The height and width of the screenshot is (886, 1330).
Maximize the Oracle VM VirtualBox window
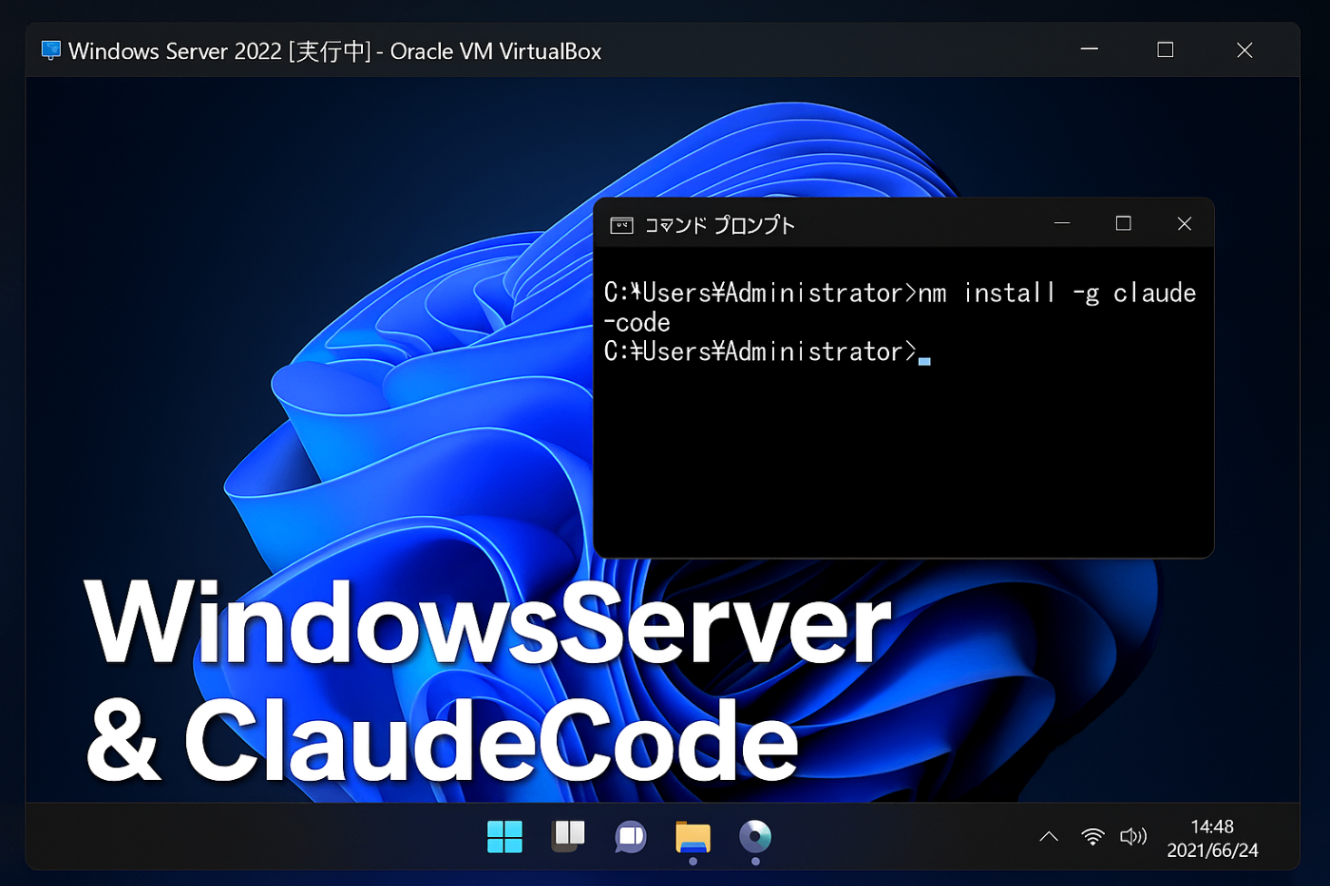point(1165,50)
